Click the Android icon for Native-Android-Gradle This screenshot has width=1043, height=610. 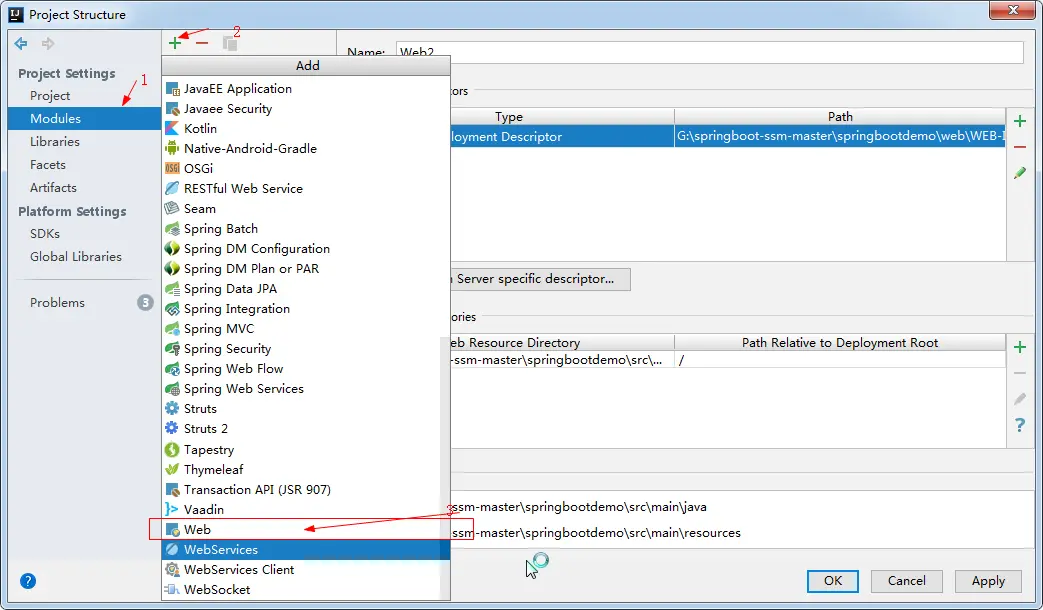tap(172, 148)
